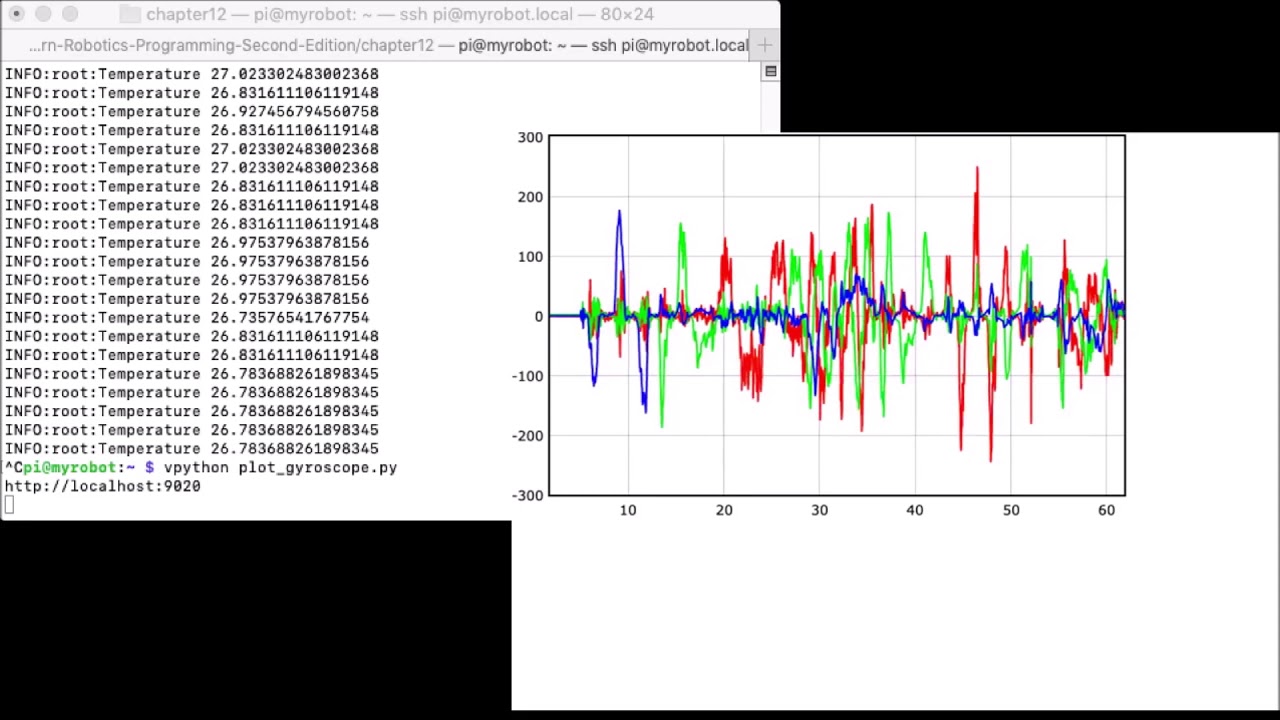1280x720 pixels.
Task: Click the -100 label on graph y-axis
Action: tap(528, 376)
